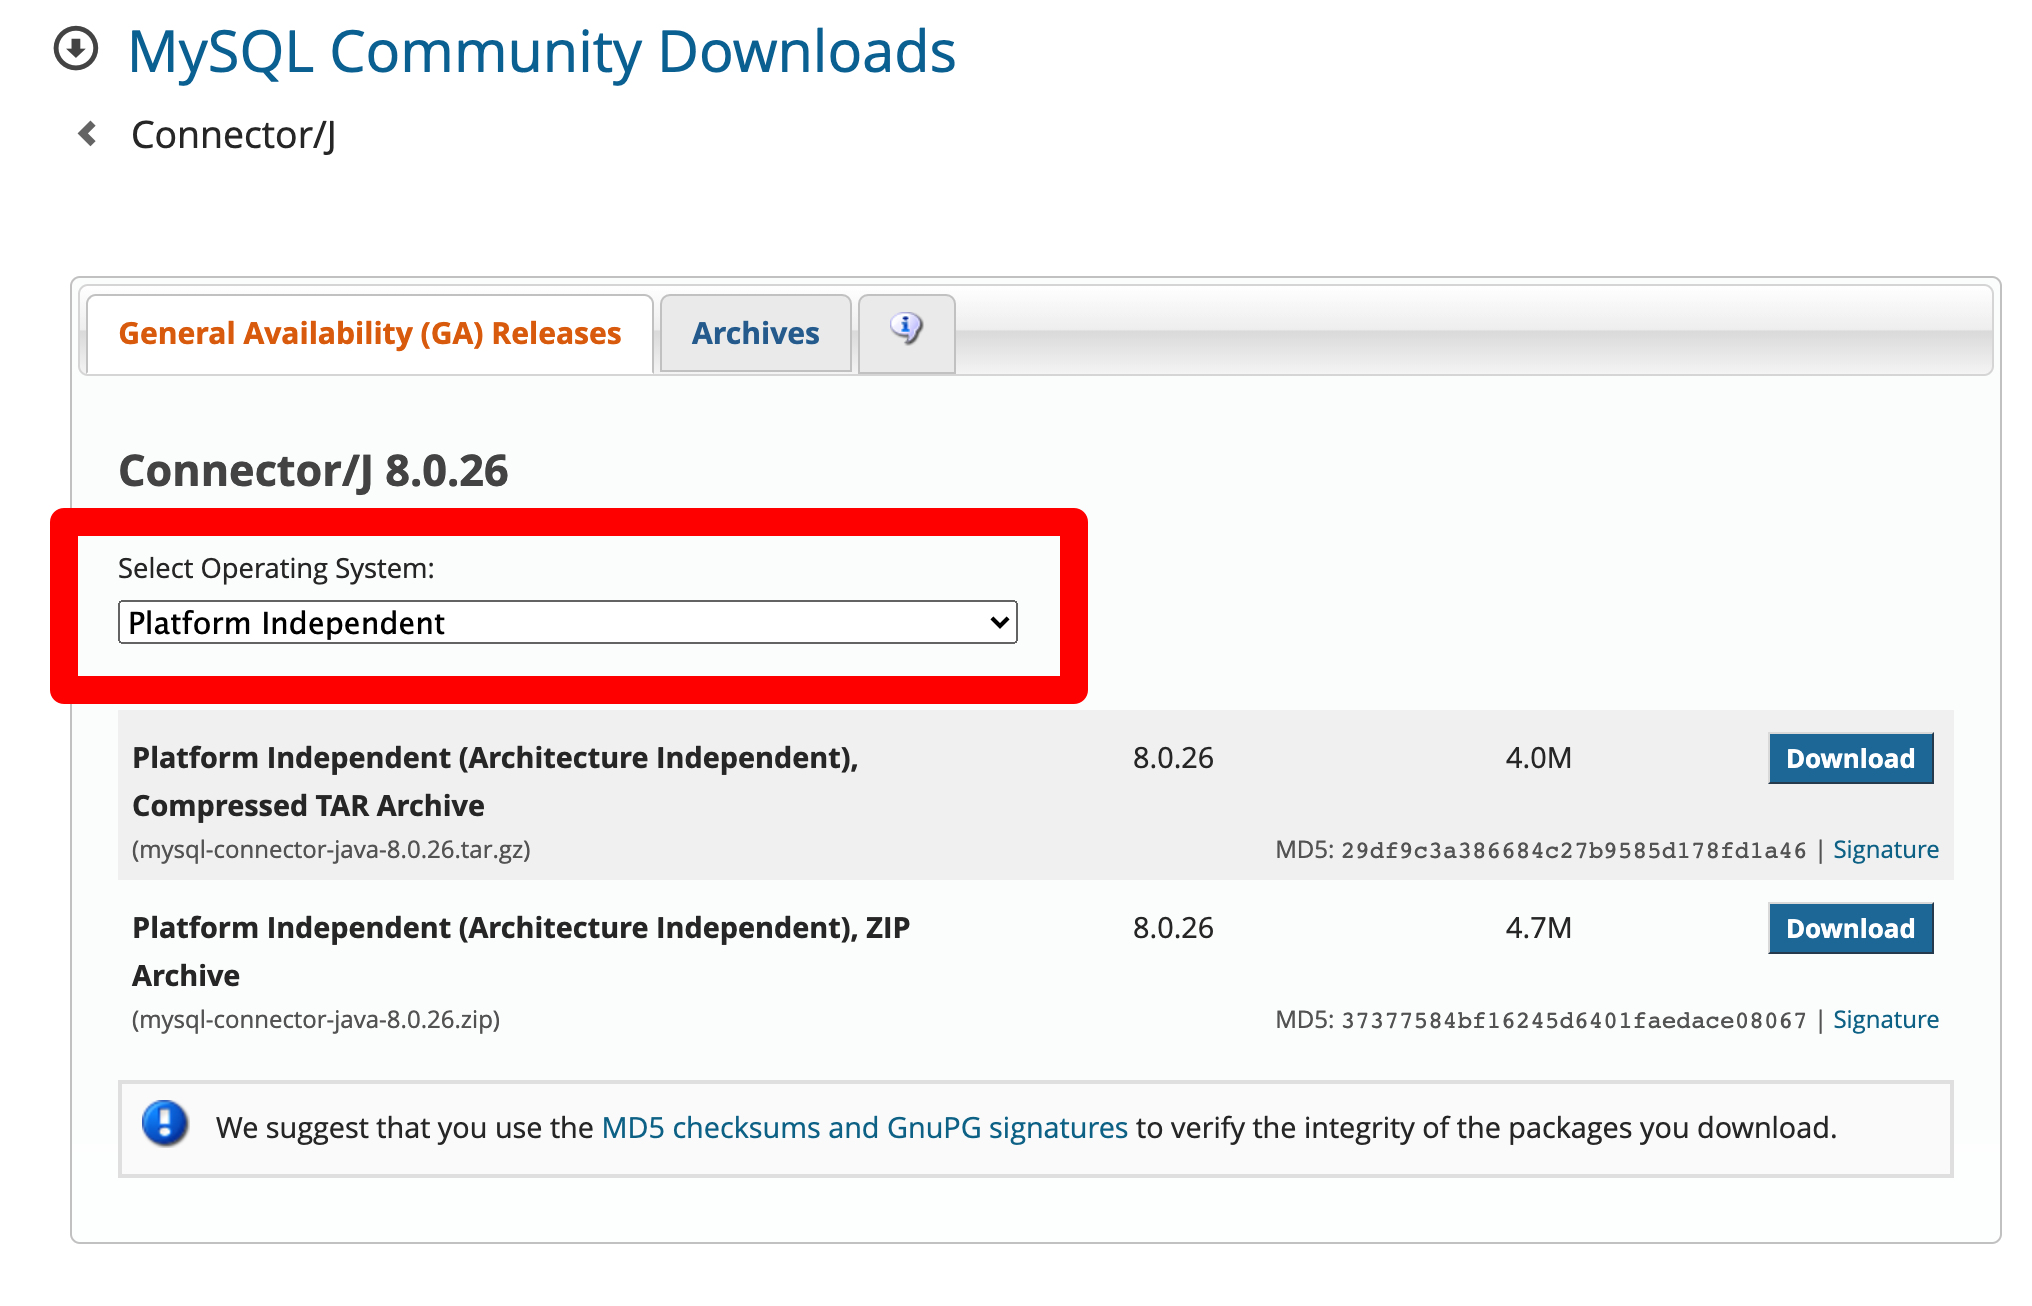Viewport: 2032px width, 1306px height.
Task: Click the 4.0M file size value
Action: [1538, 758]
